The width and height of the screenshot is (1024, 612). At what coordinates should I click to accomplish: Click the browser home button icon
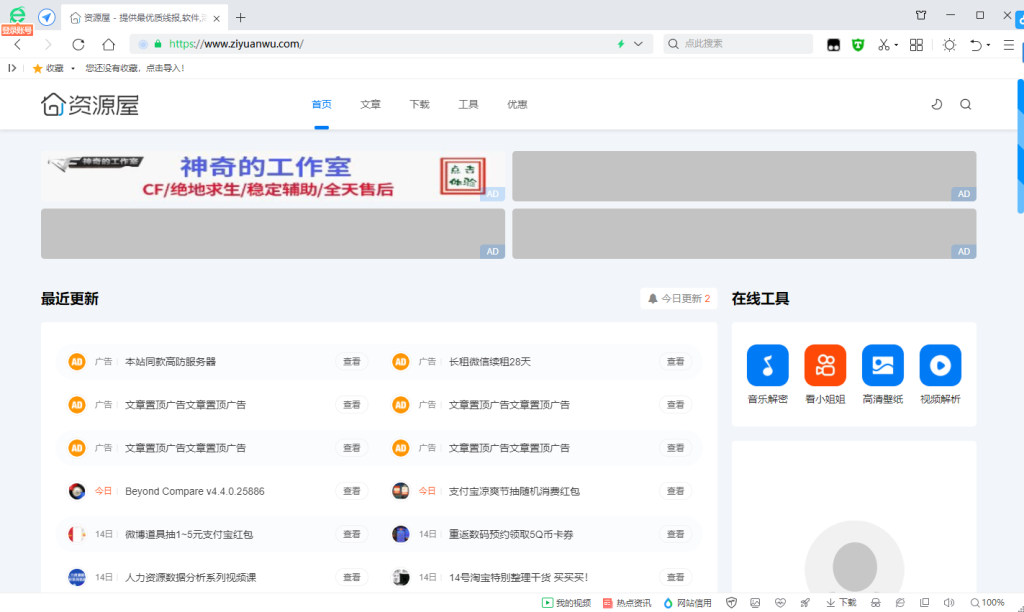[x=108, y=44]
